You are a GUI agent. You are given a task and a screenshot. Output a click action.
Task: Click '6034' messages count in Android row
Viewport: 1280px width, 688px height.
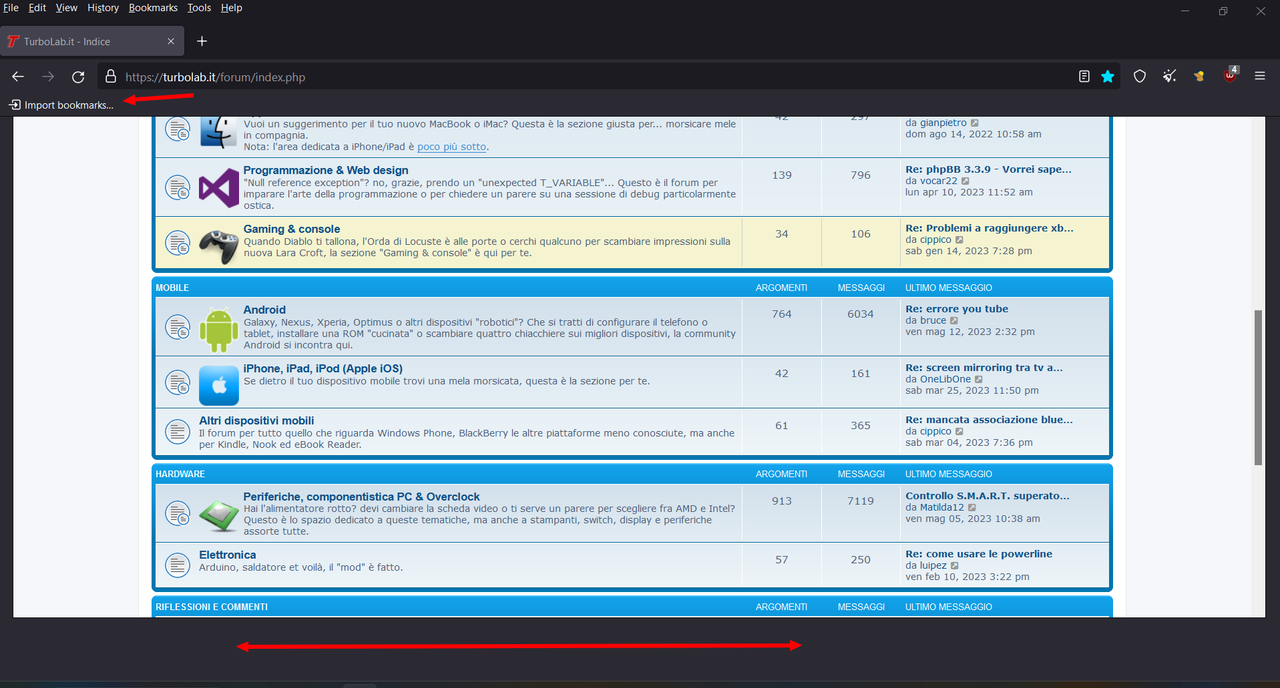pos(860,314)
